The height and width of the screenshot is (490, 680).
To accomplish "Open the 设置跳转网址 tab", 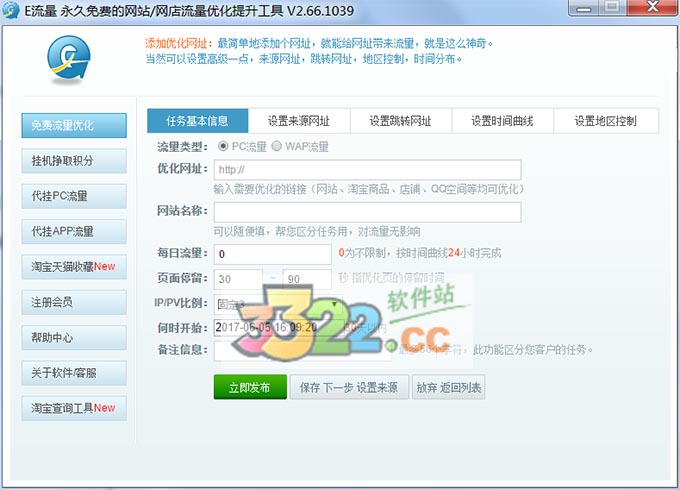I will 400,121.
